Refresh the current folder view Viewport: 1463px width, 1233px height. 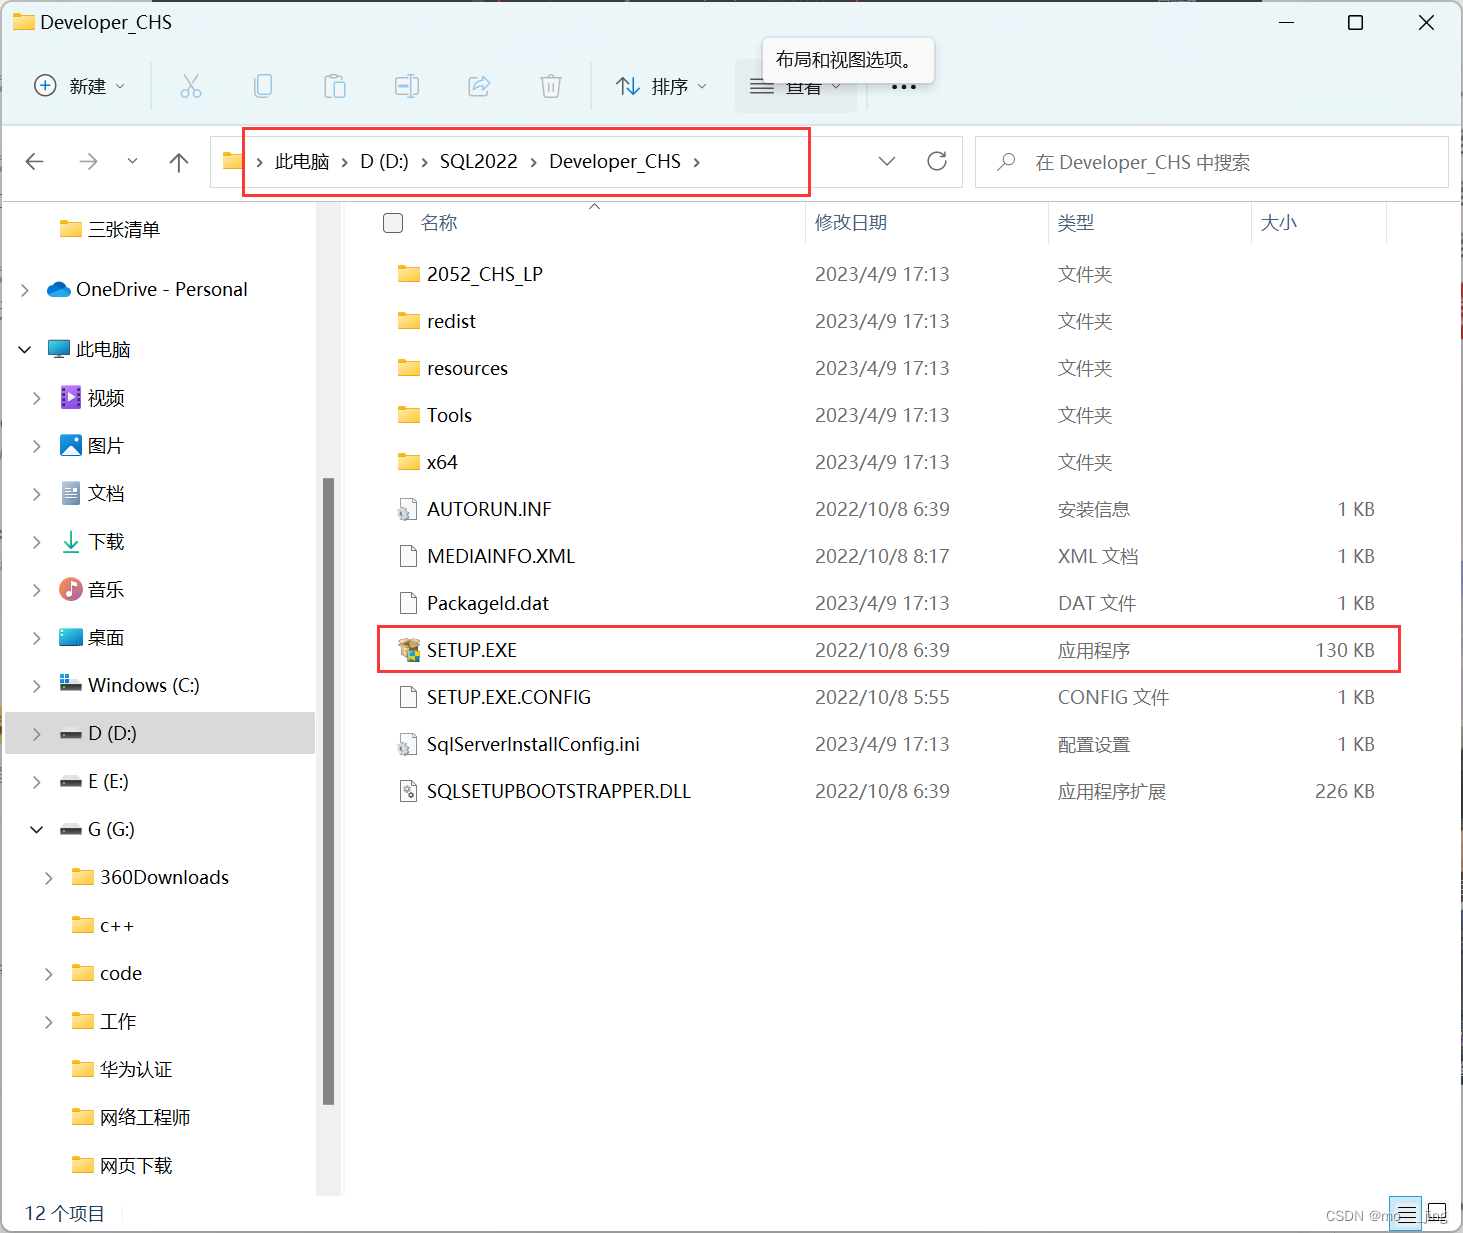pyautogui.click(x=937, y=161)
